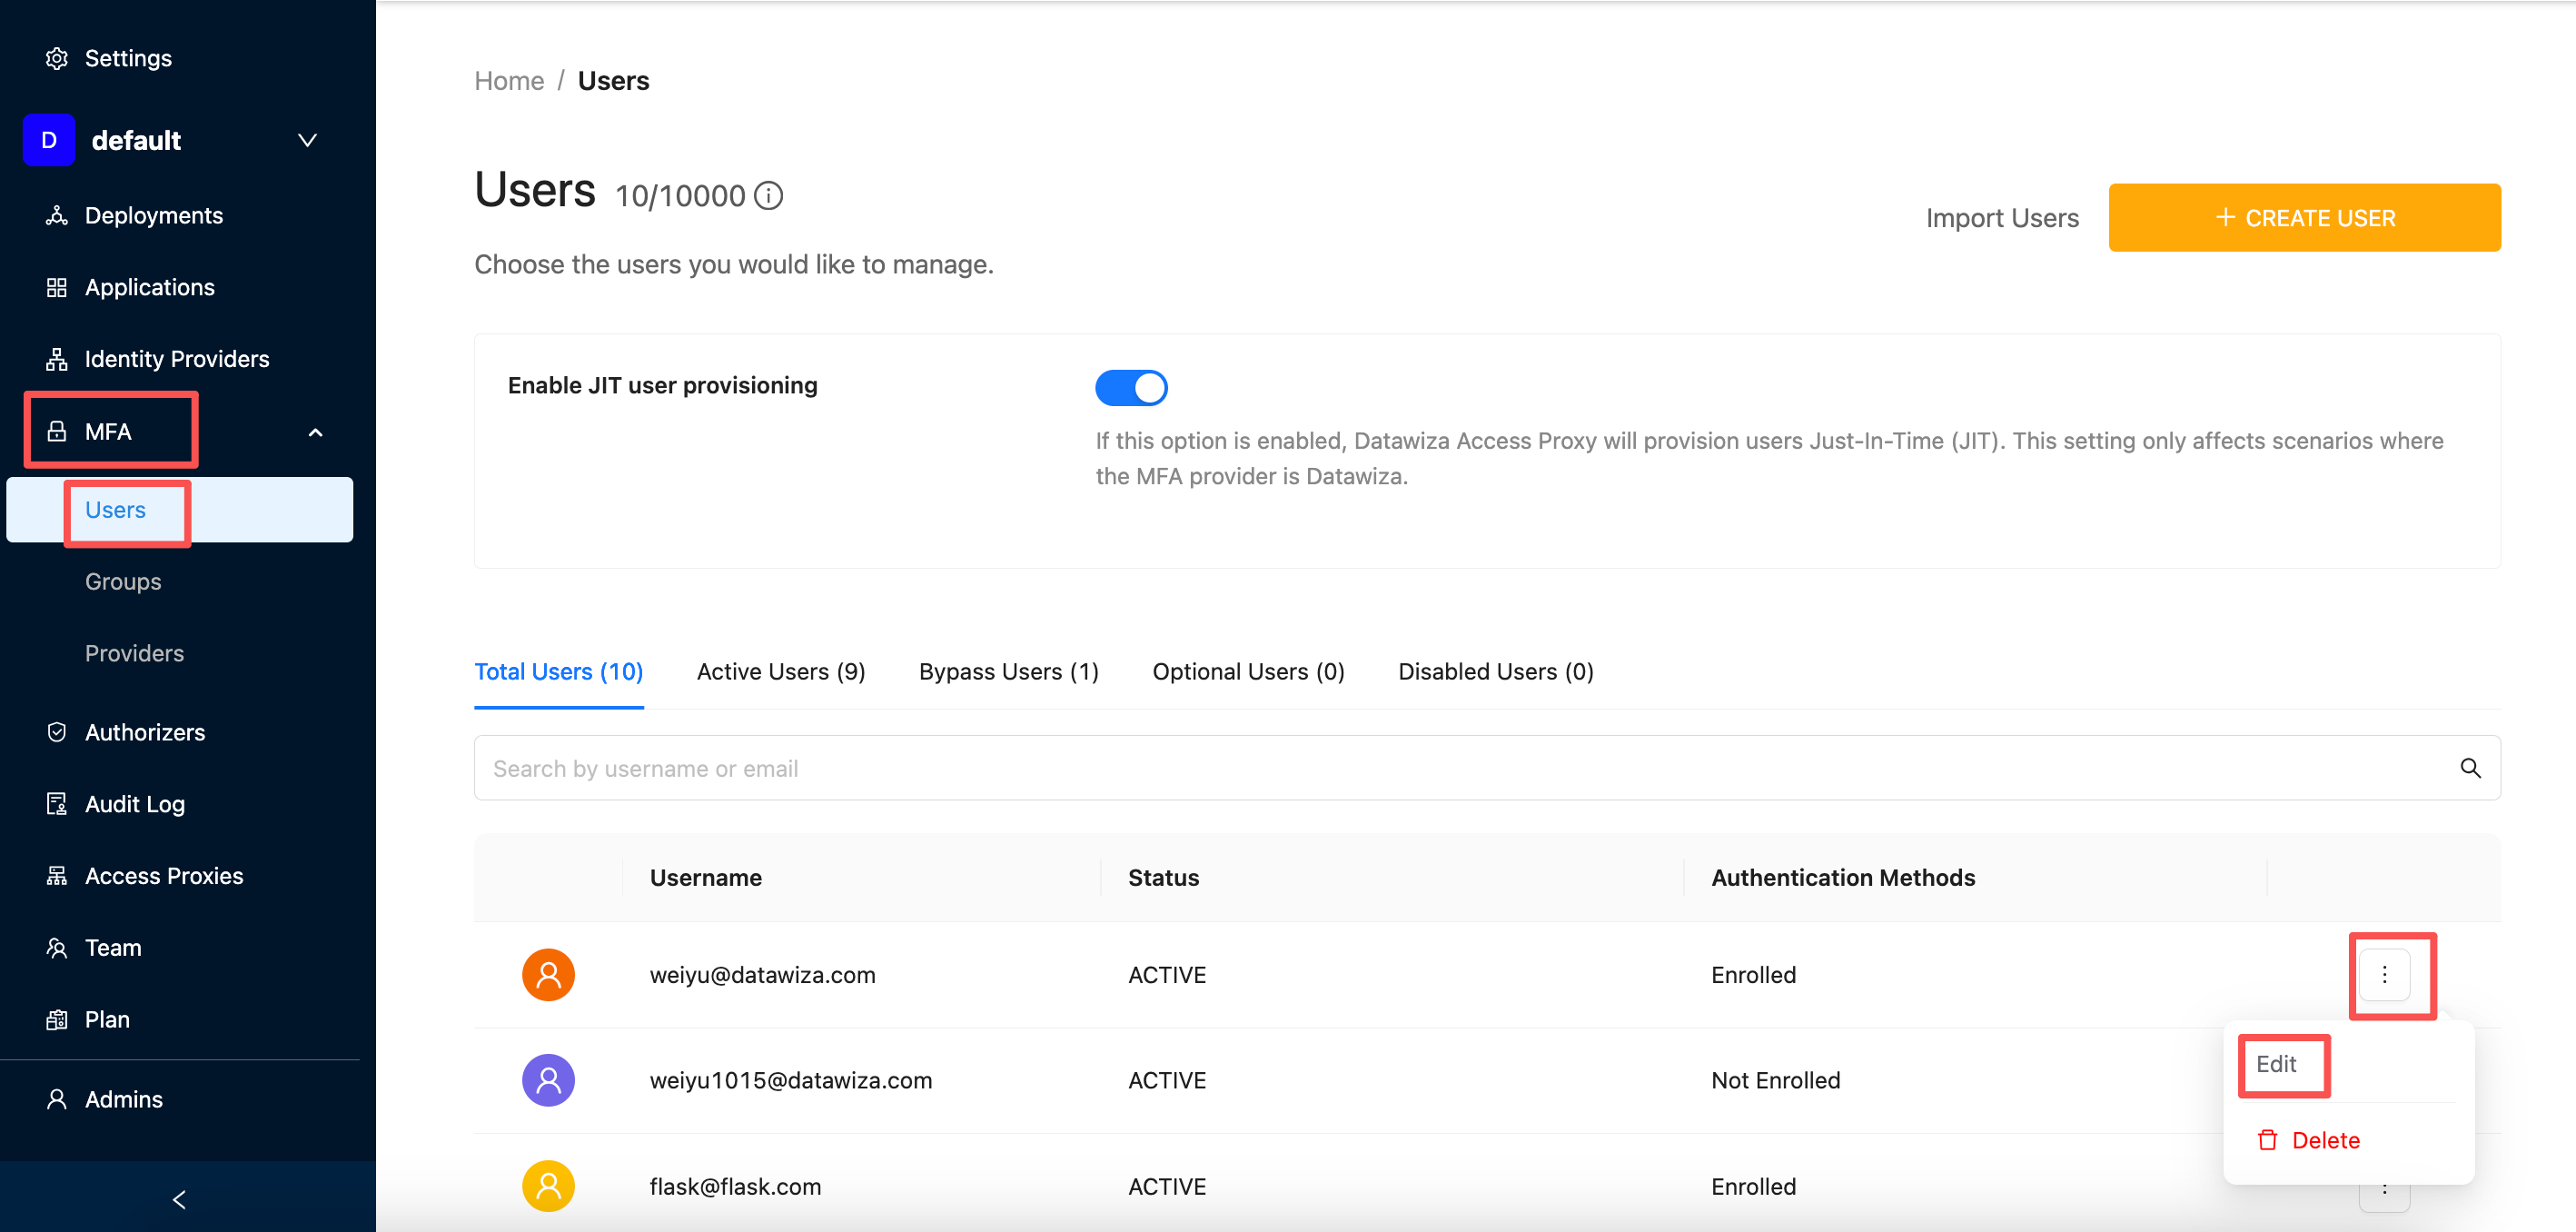Open the default workspace dropdown
2576x1232 pixels.
[x=307, y=140]
